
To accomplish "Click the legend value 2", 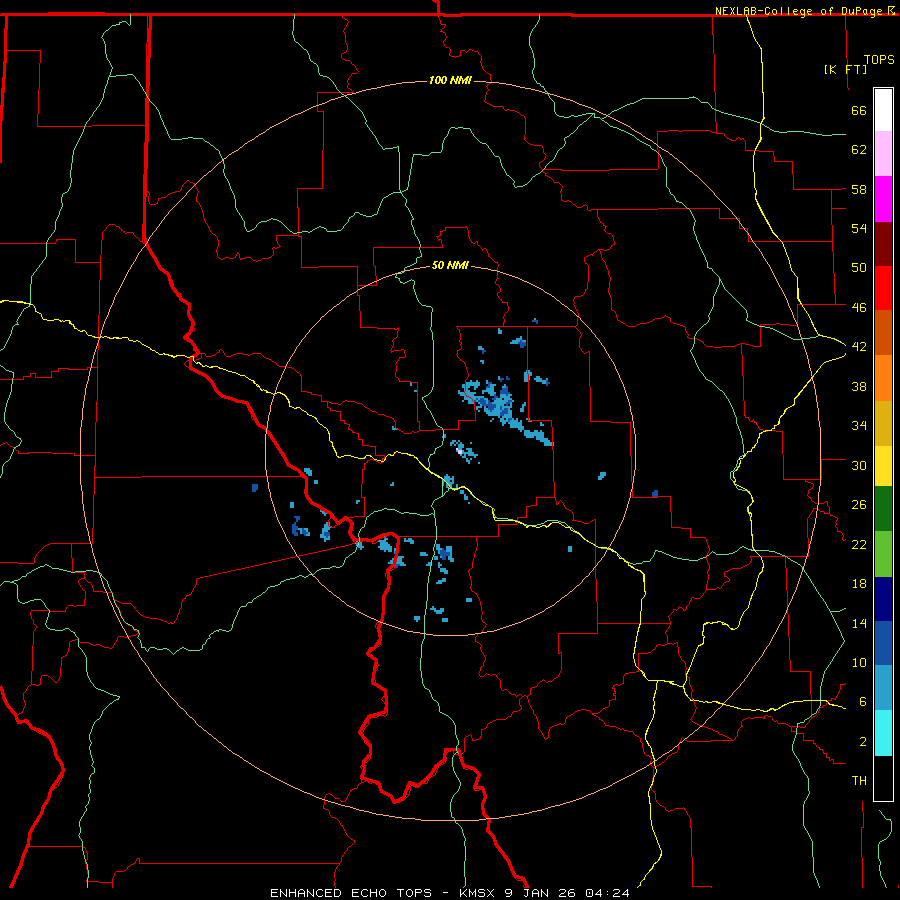I will (863, 742).
